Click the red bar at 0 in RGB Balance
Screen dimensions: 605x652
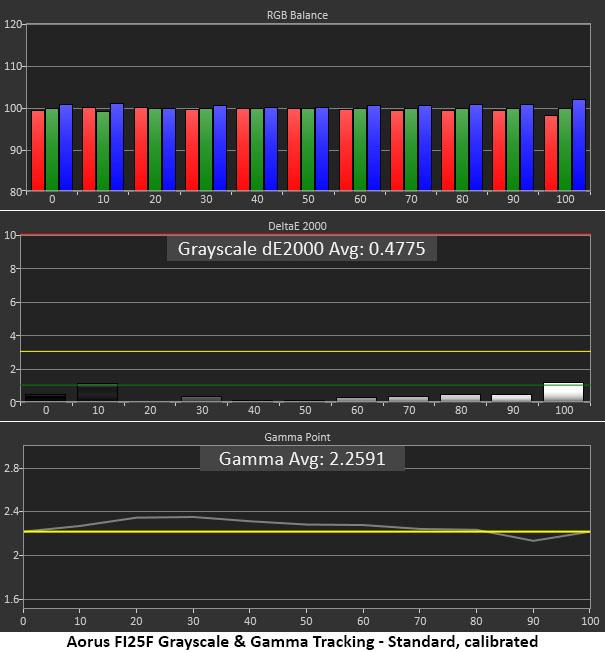click(x=38, y=151)
